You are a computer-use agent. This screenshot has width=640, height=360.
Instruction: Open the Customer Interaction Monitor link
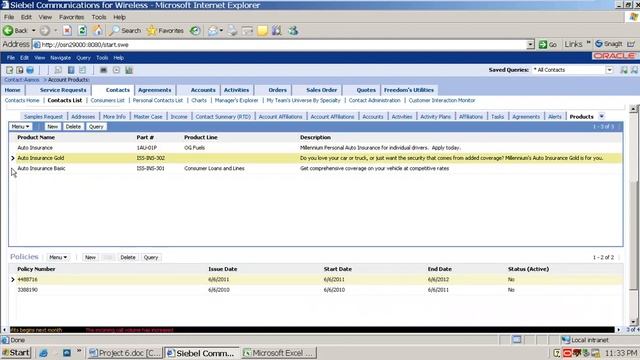pyautogui.click(x=442, y=100)
